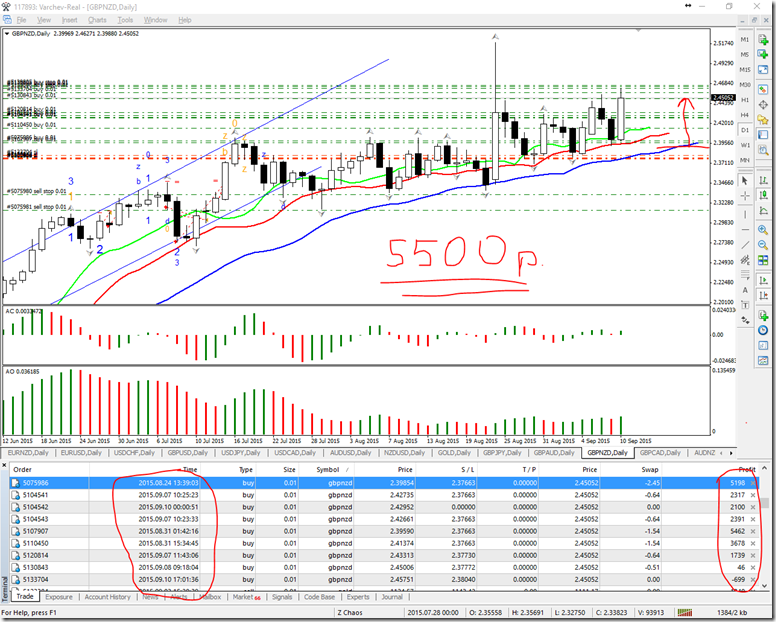Open the Strategy Tester magnifier icon
The image size is (776, 622).
(x=763, y=150)
